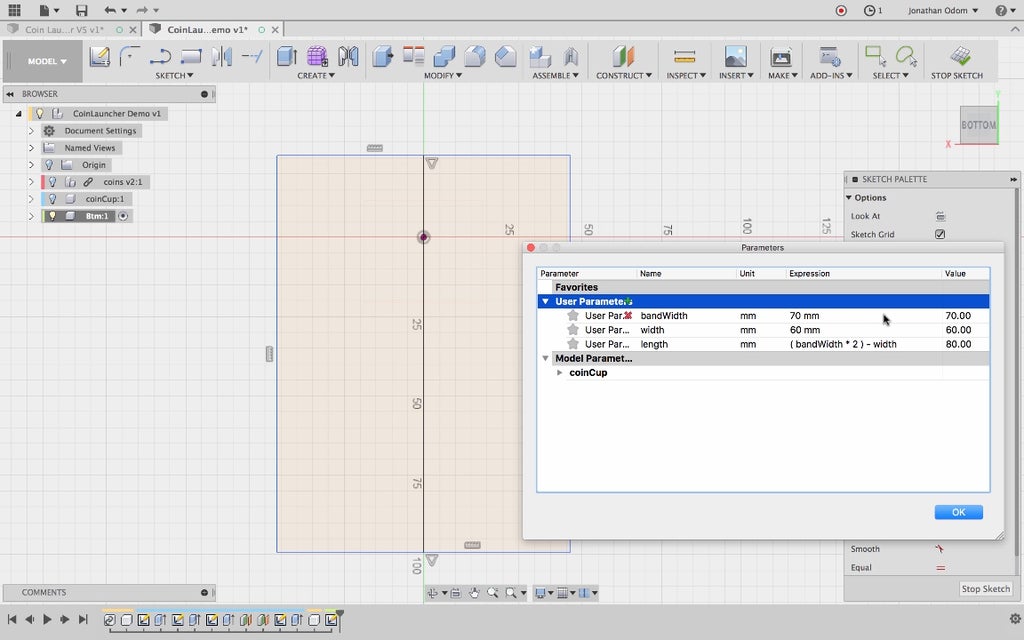Screen dimensions: 1024x640
Task: Click the Measure icon above INSPECT
Action: coord(684,56)
